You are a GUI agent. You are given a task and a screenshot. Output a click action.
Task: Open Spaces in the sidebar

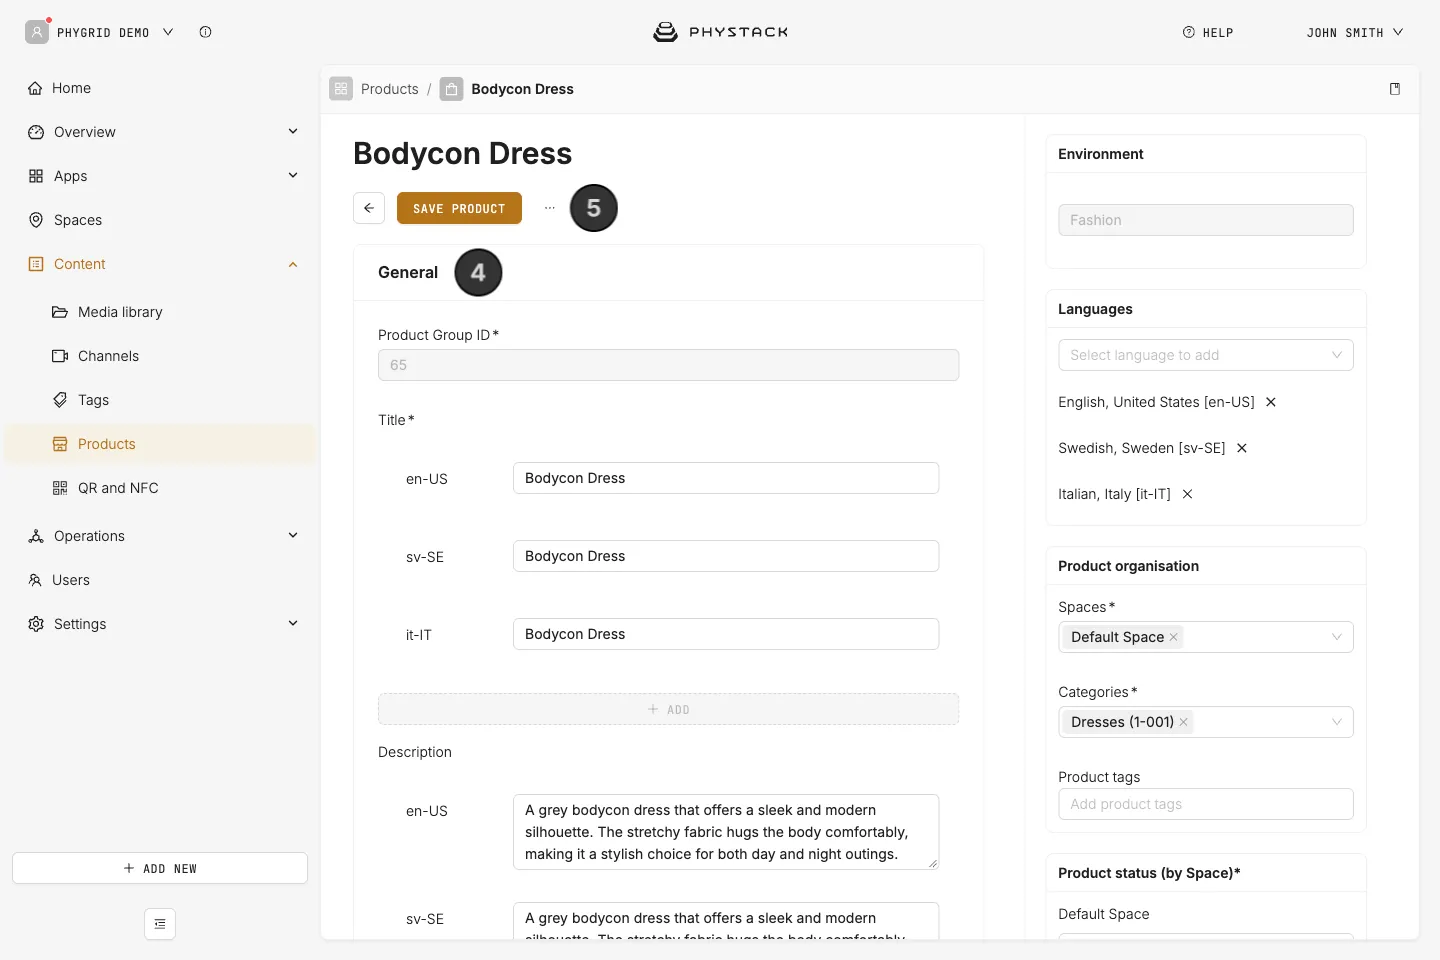[160, 220]
